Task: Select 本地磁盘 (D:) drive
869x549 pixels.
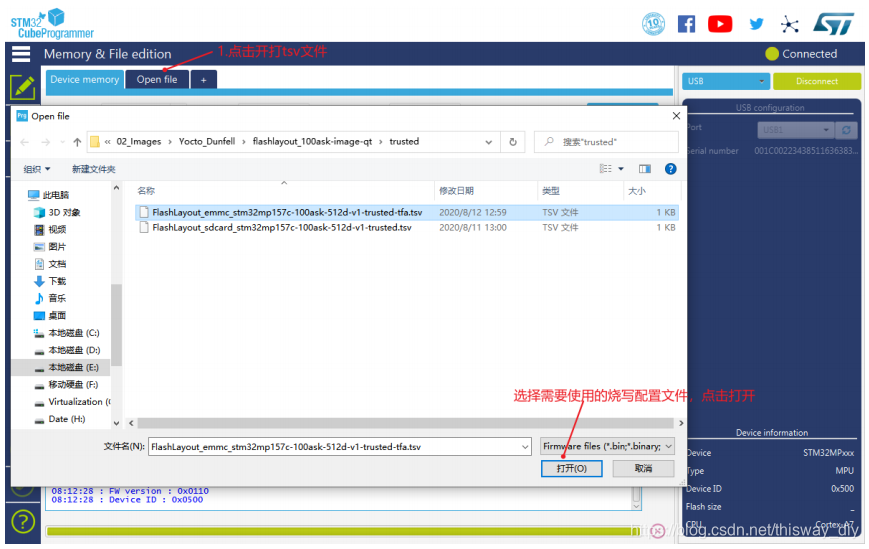Action: (67, 350)
